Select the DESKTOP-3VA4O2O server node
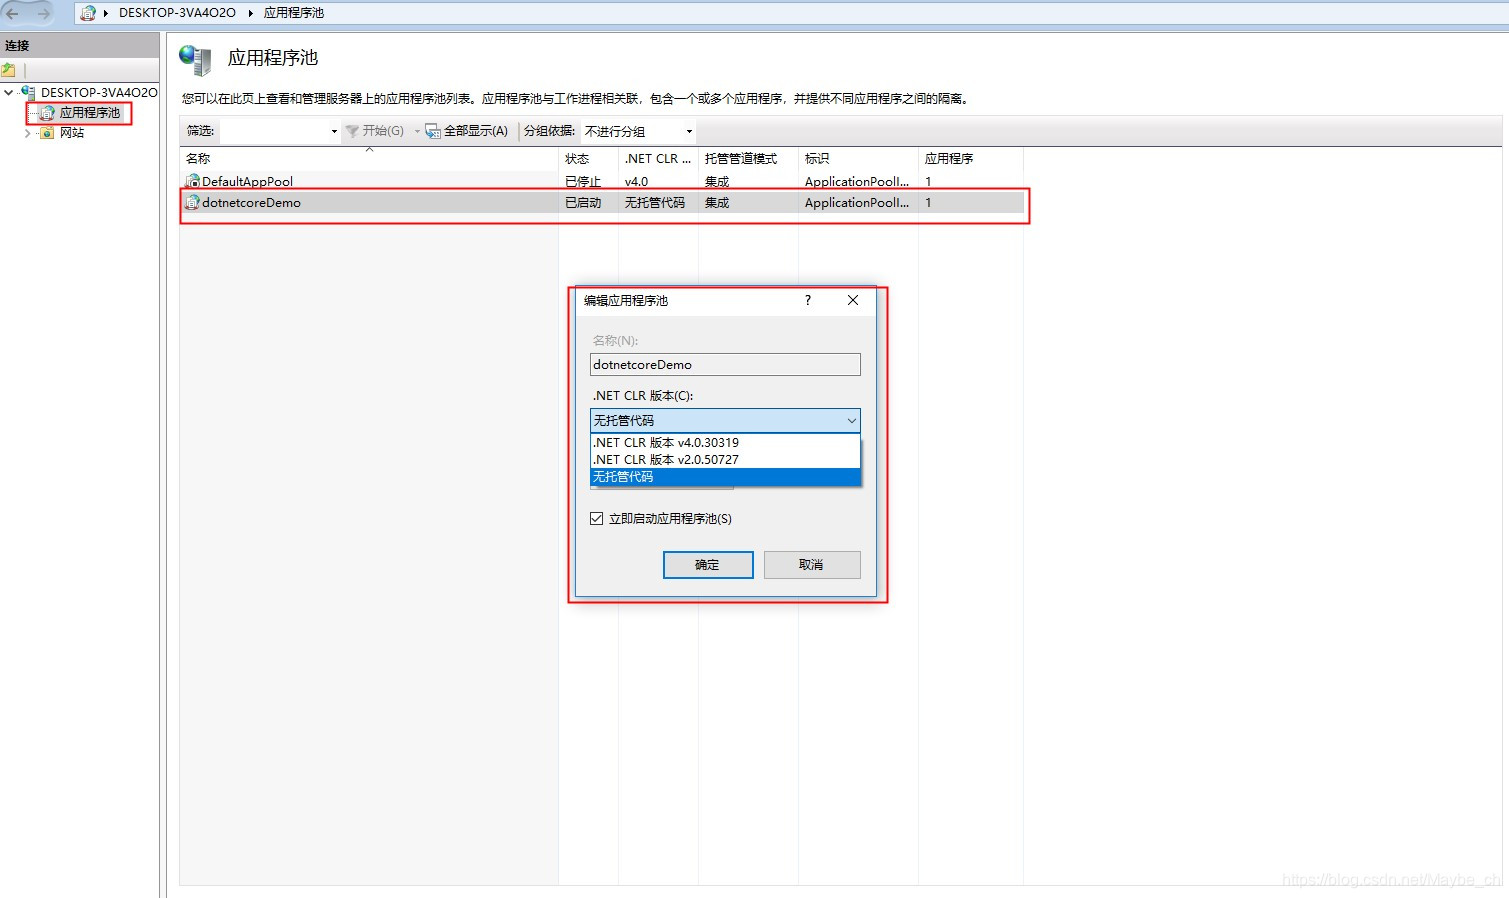This screenshot has height=898, width=1509. 99,92
